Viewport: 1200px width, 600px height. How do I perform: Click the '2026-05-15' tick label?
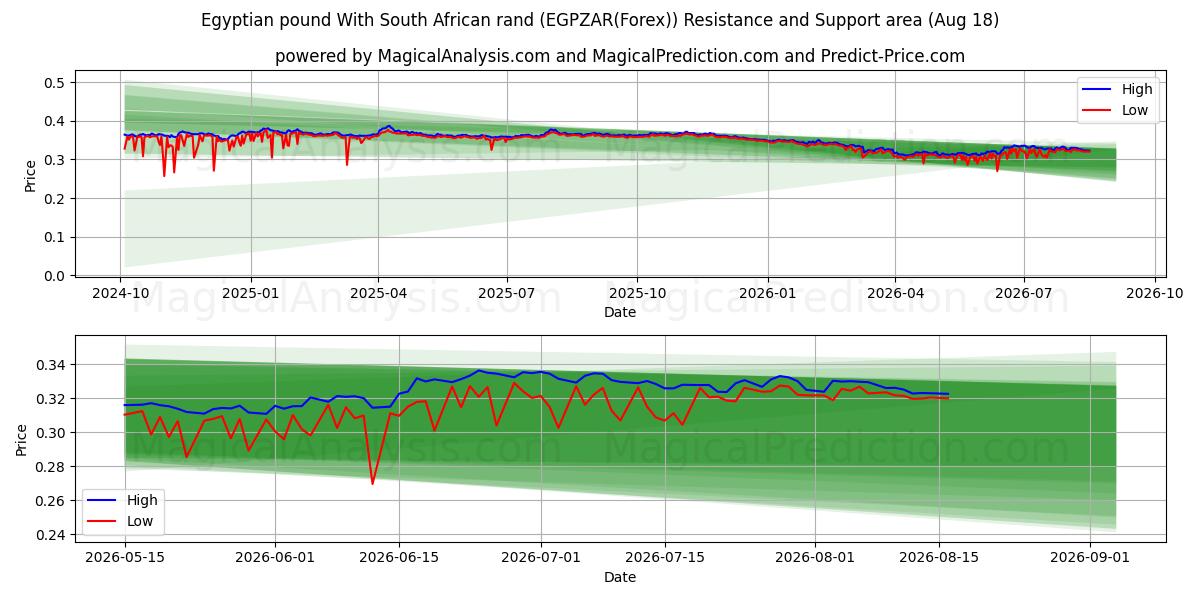point(124,558)
